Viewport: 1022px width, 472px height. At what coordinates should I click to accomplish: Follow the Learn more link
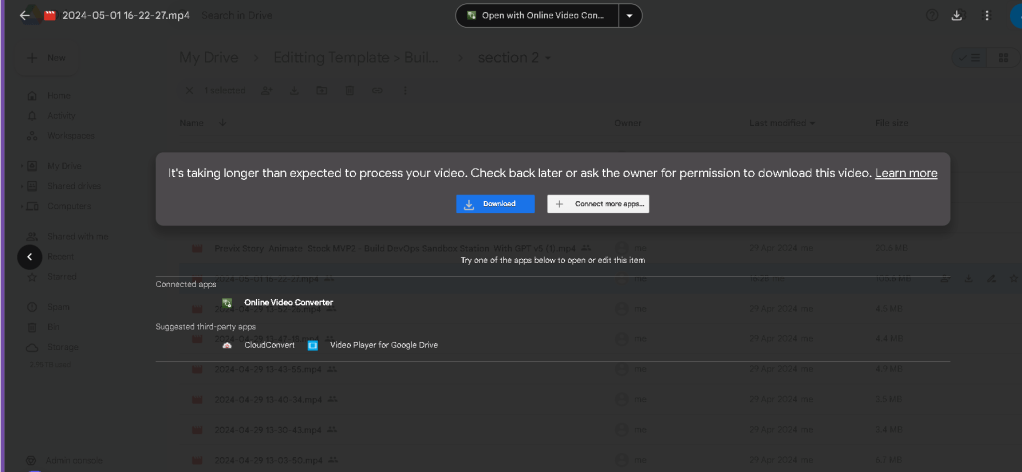pos(906,173)
